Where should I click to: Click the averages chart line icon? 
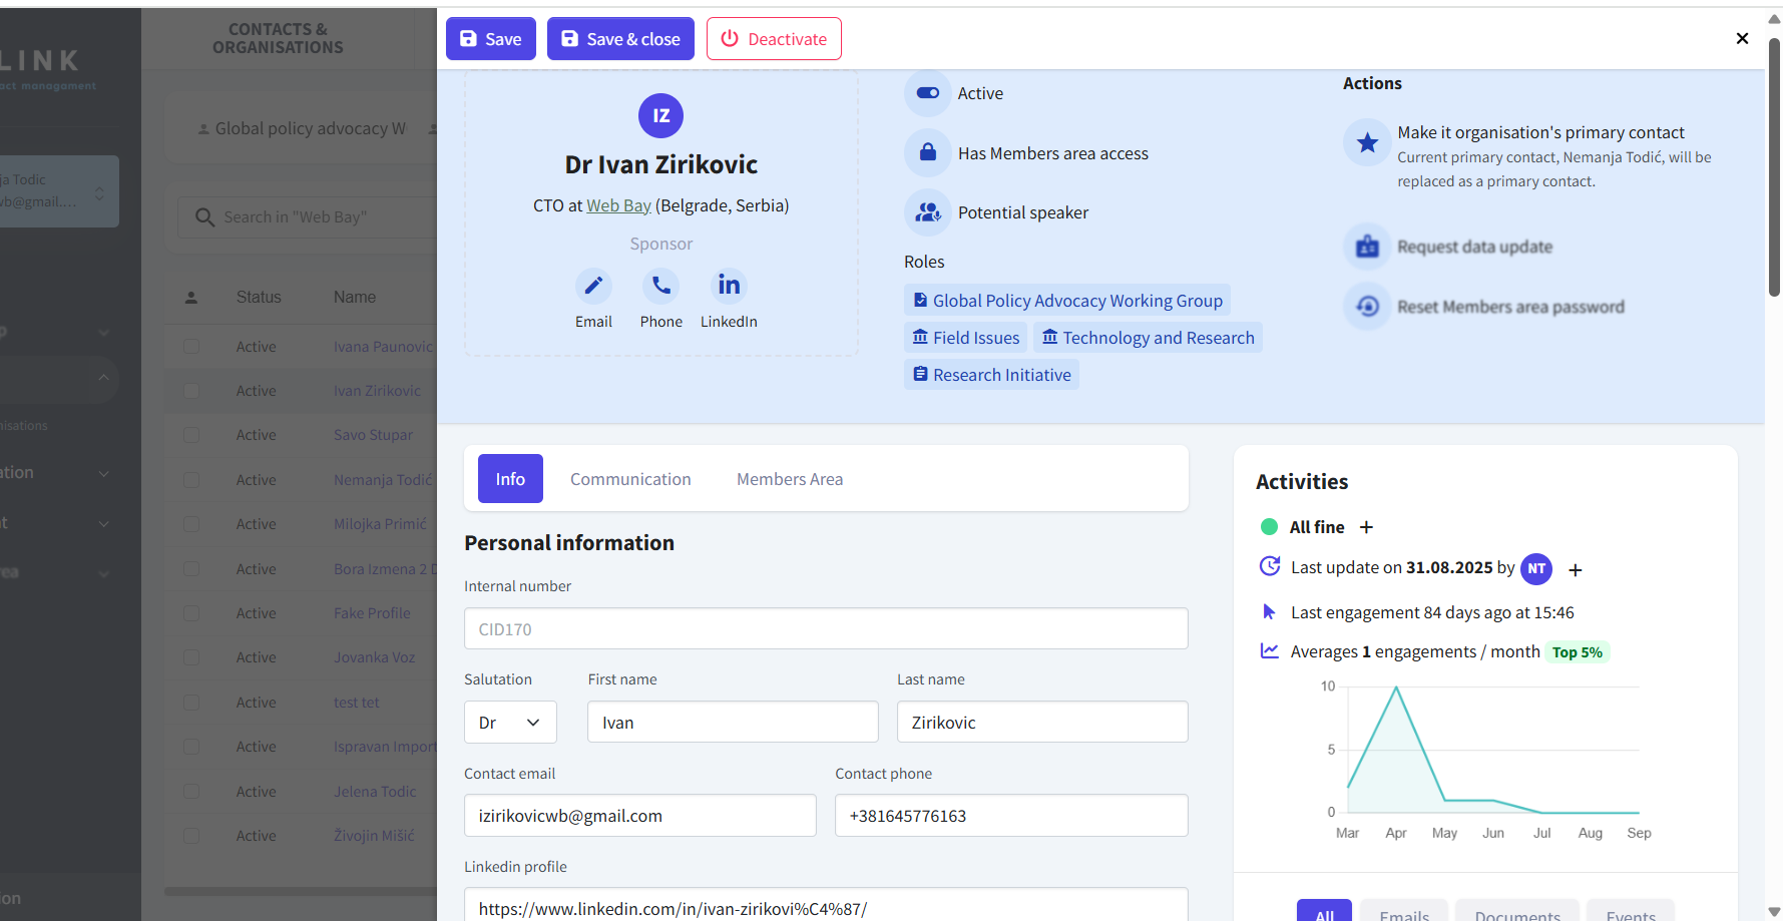(x=1269, y=651)
